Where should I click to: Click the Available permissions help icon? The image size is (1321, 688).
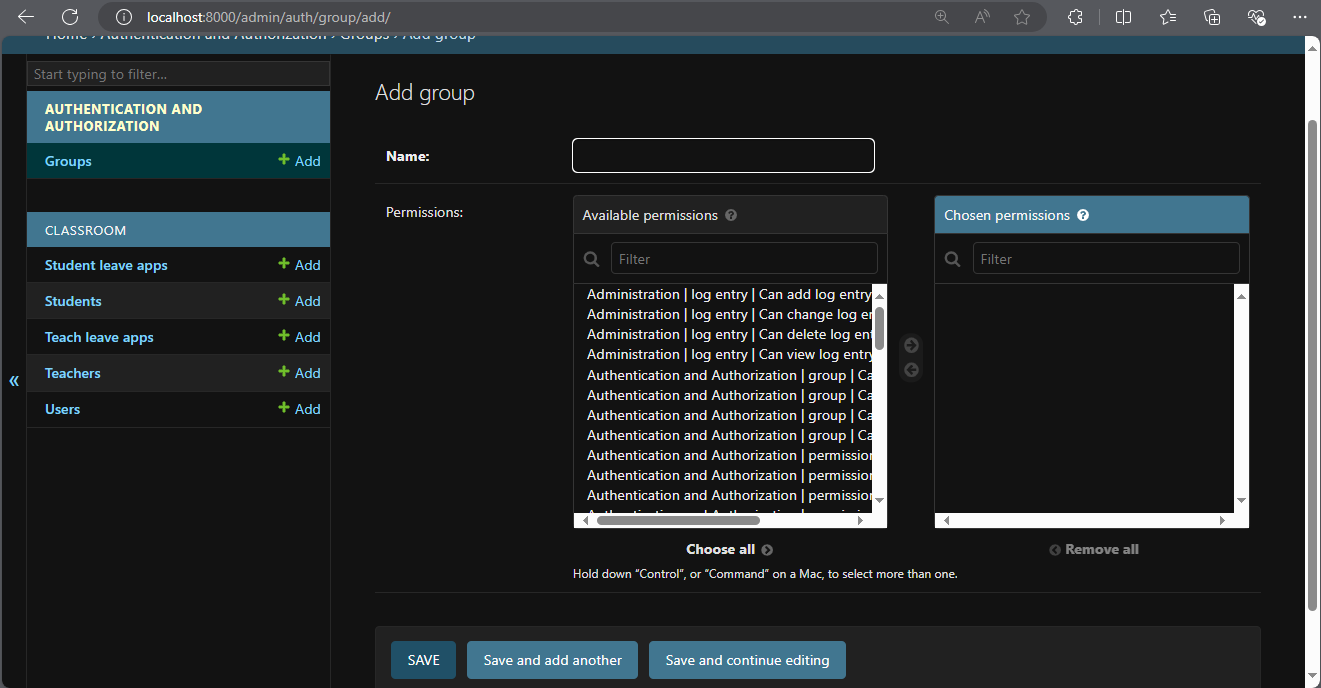pos(731,215)
